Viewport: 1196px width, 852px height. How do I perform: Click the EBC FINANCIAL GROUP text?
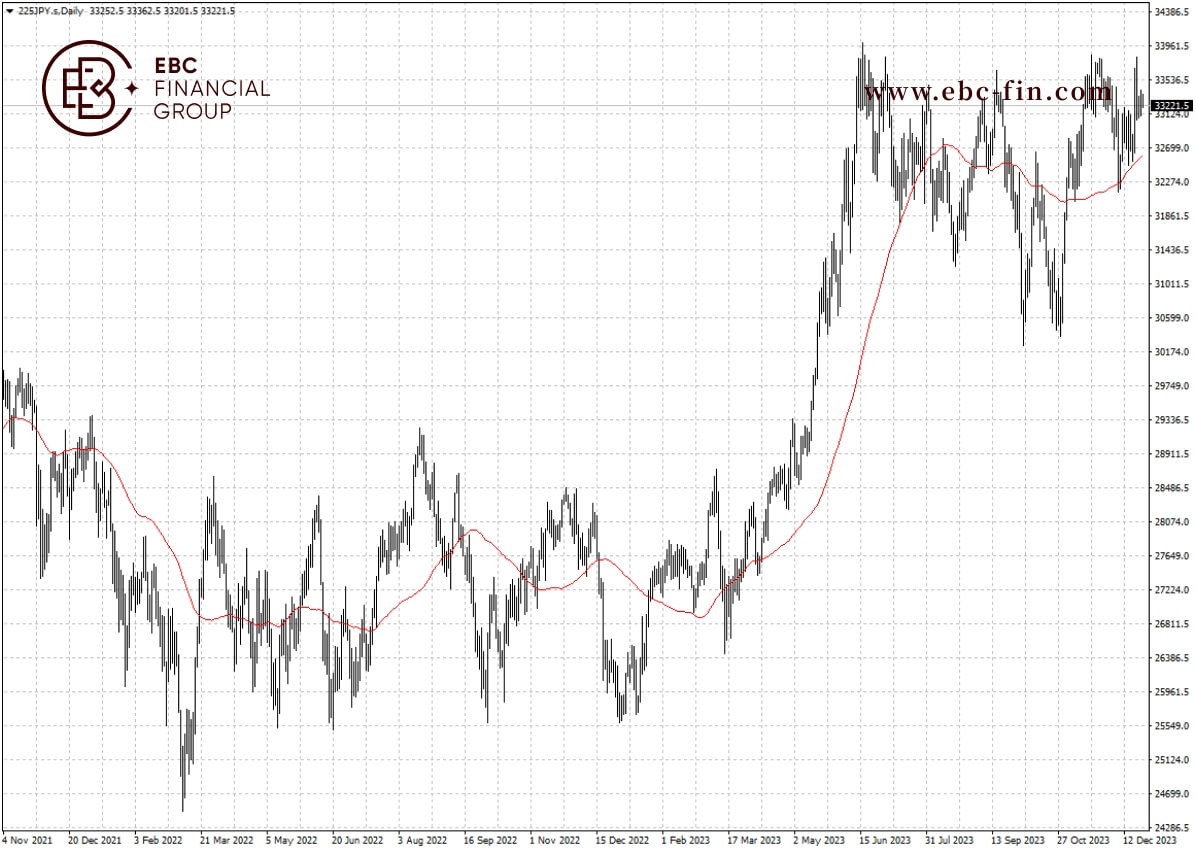pyautogui.click(x=211, y=88)
